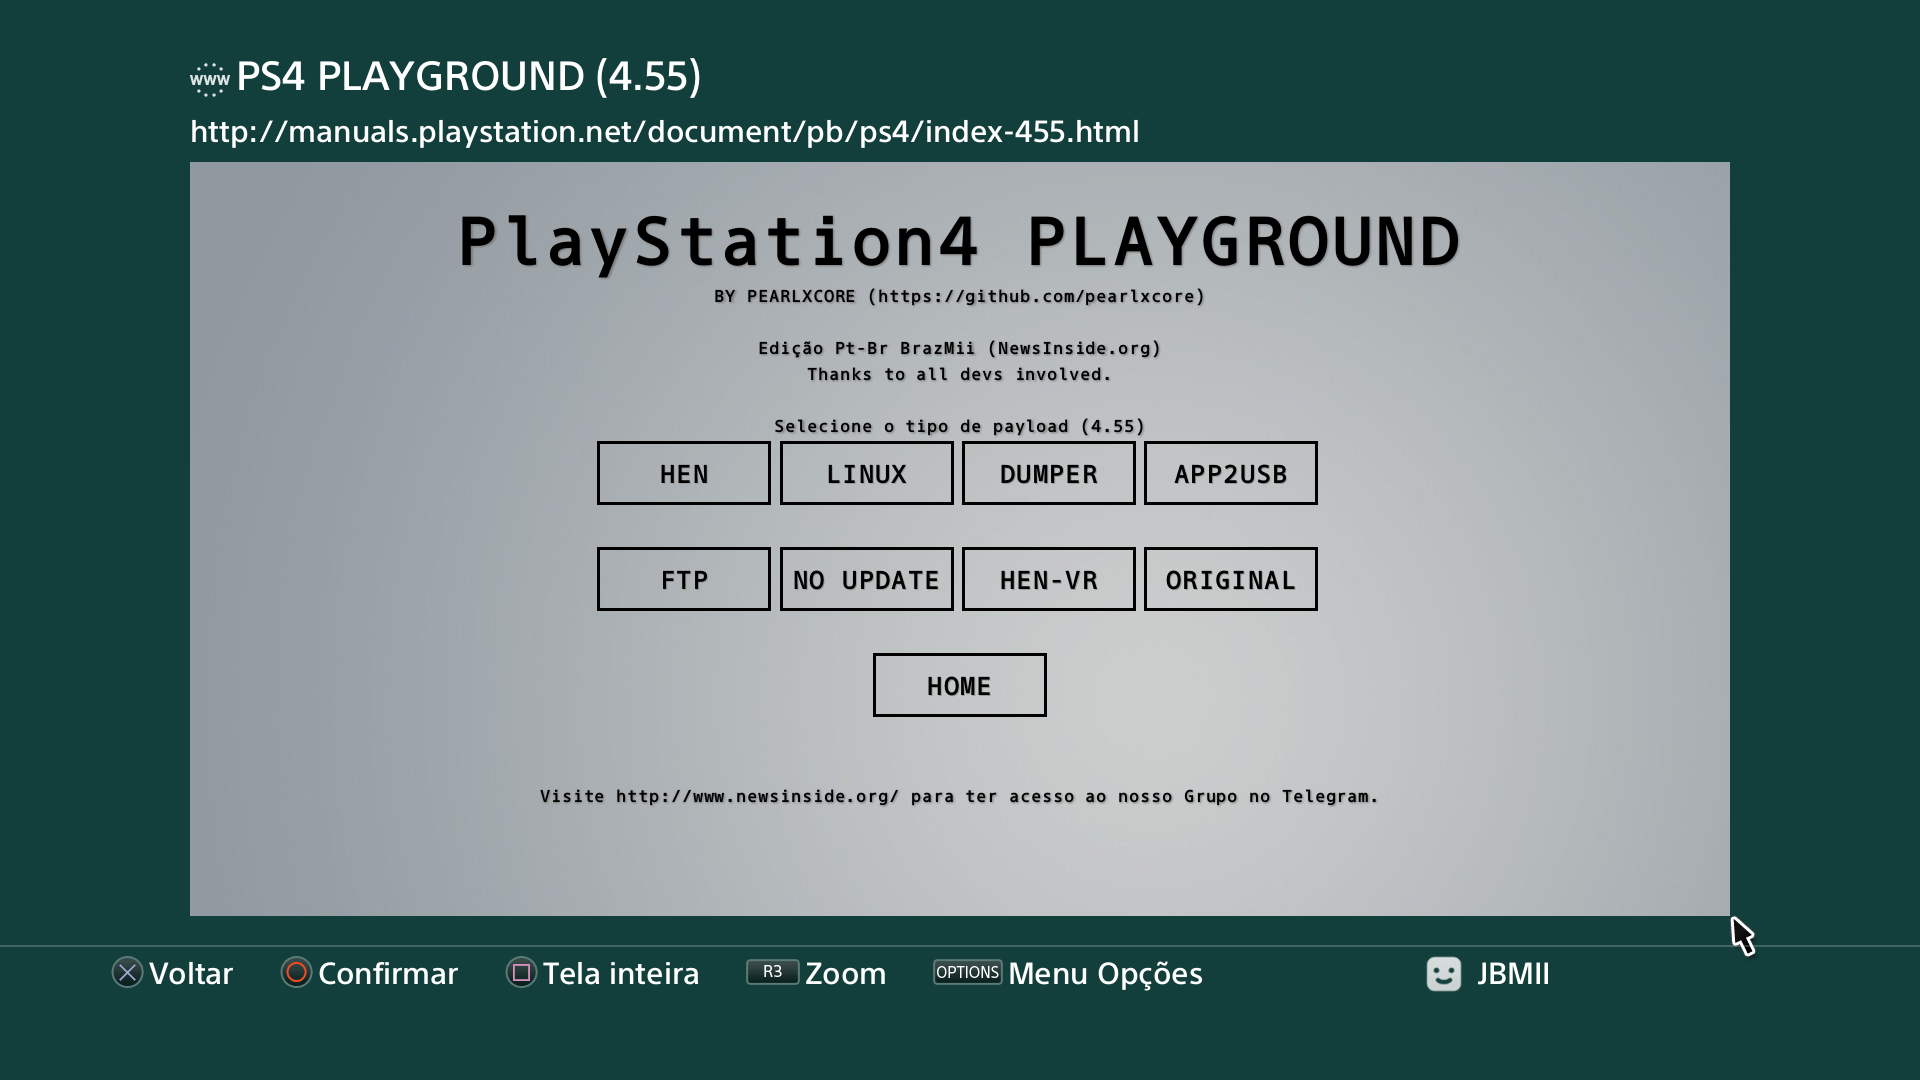1920x1080 pixels.
Task: Click 'Selecione o tipo de payload' text
Action: 960,427
